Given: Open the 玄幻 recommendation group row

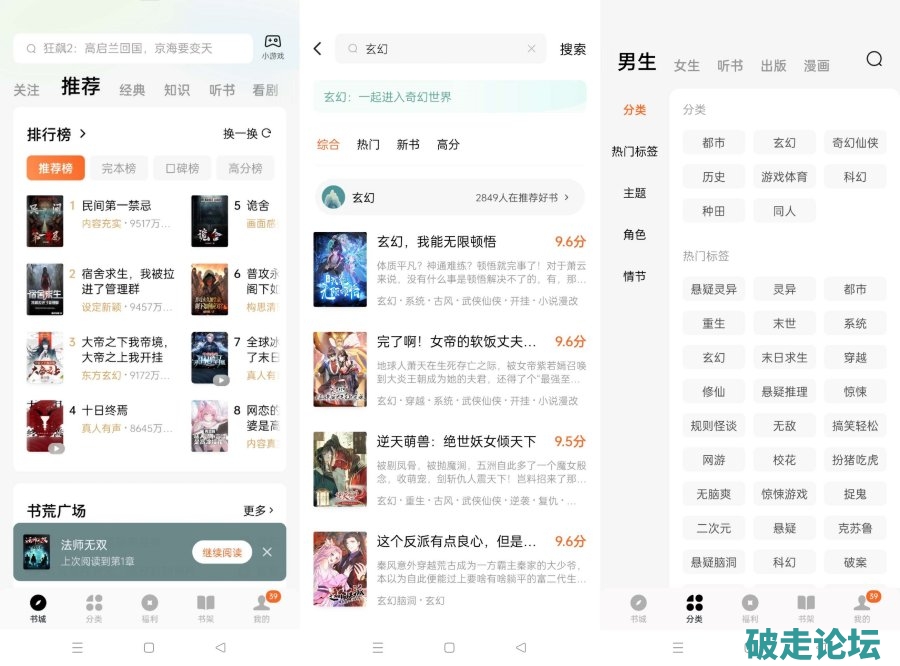Looking at the screenshot, I should (x=450, y=198).
